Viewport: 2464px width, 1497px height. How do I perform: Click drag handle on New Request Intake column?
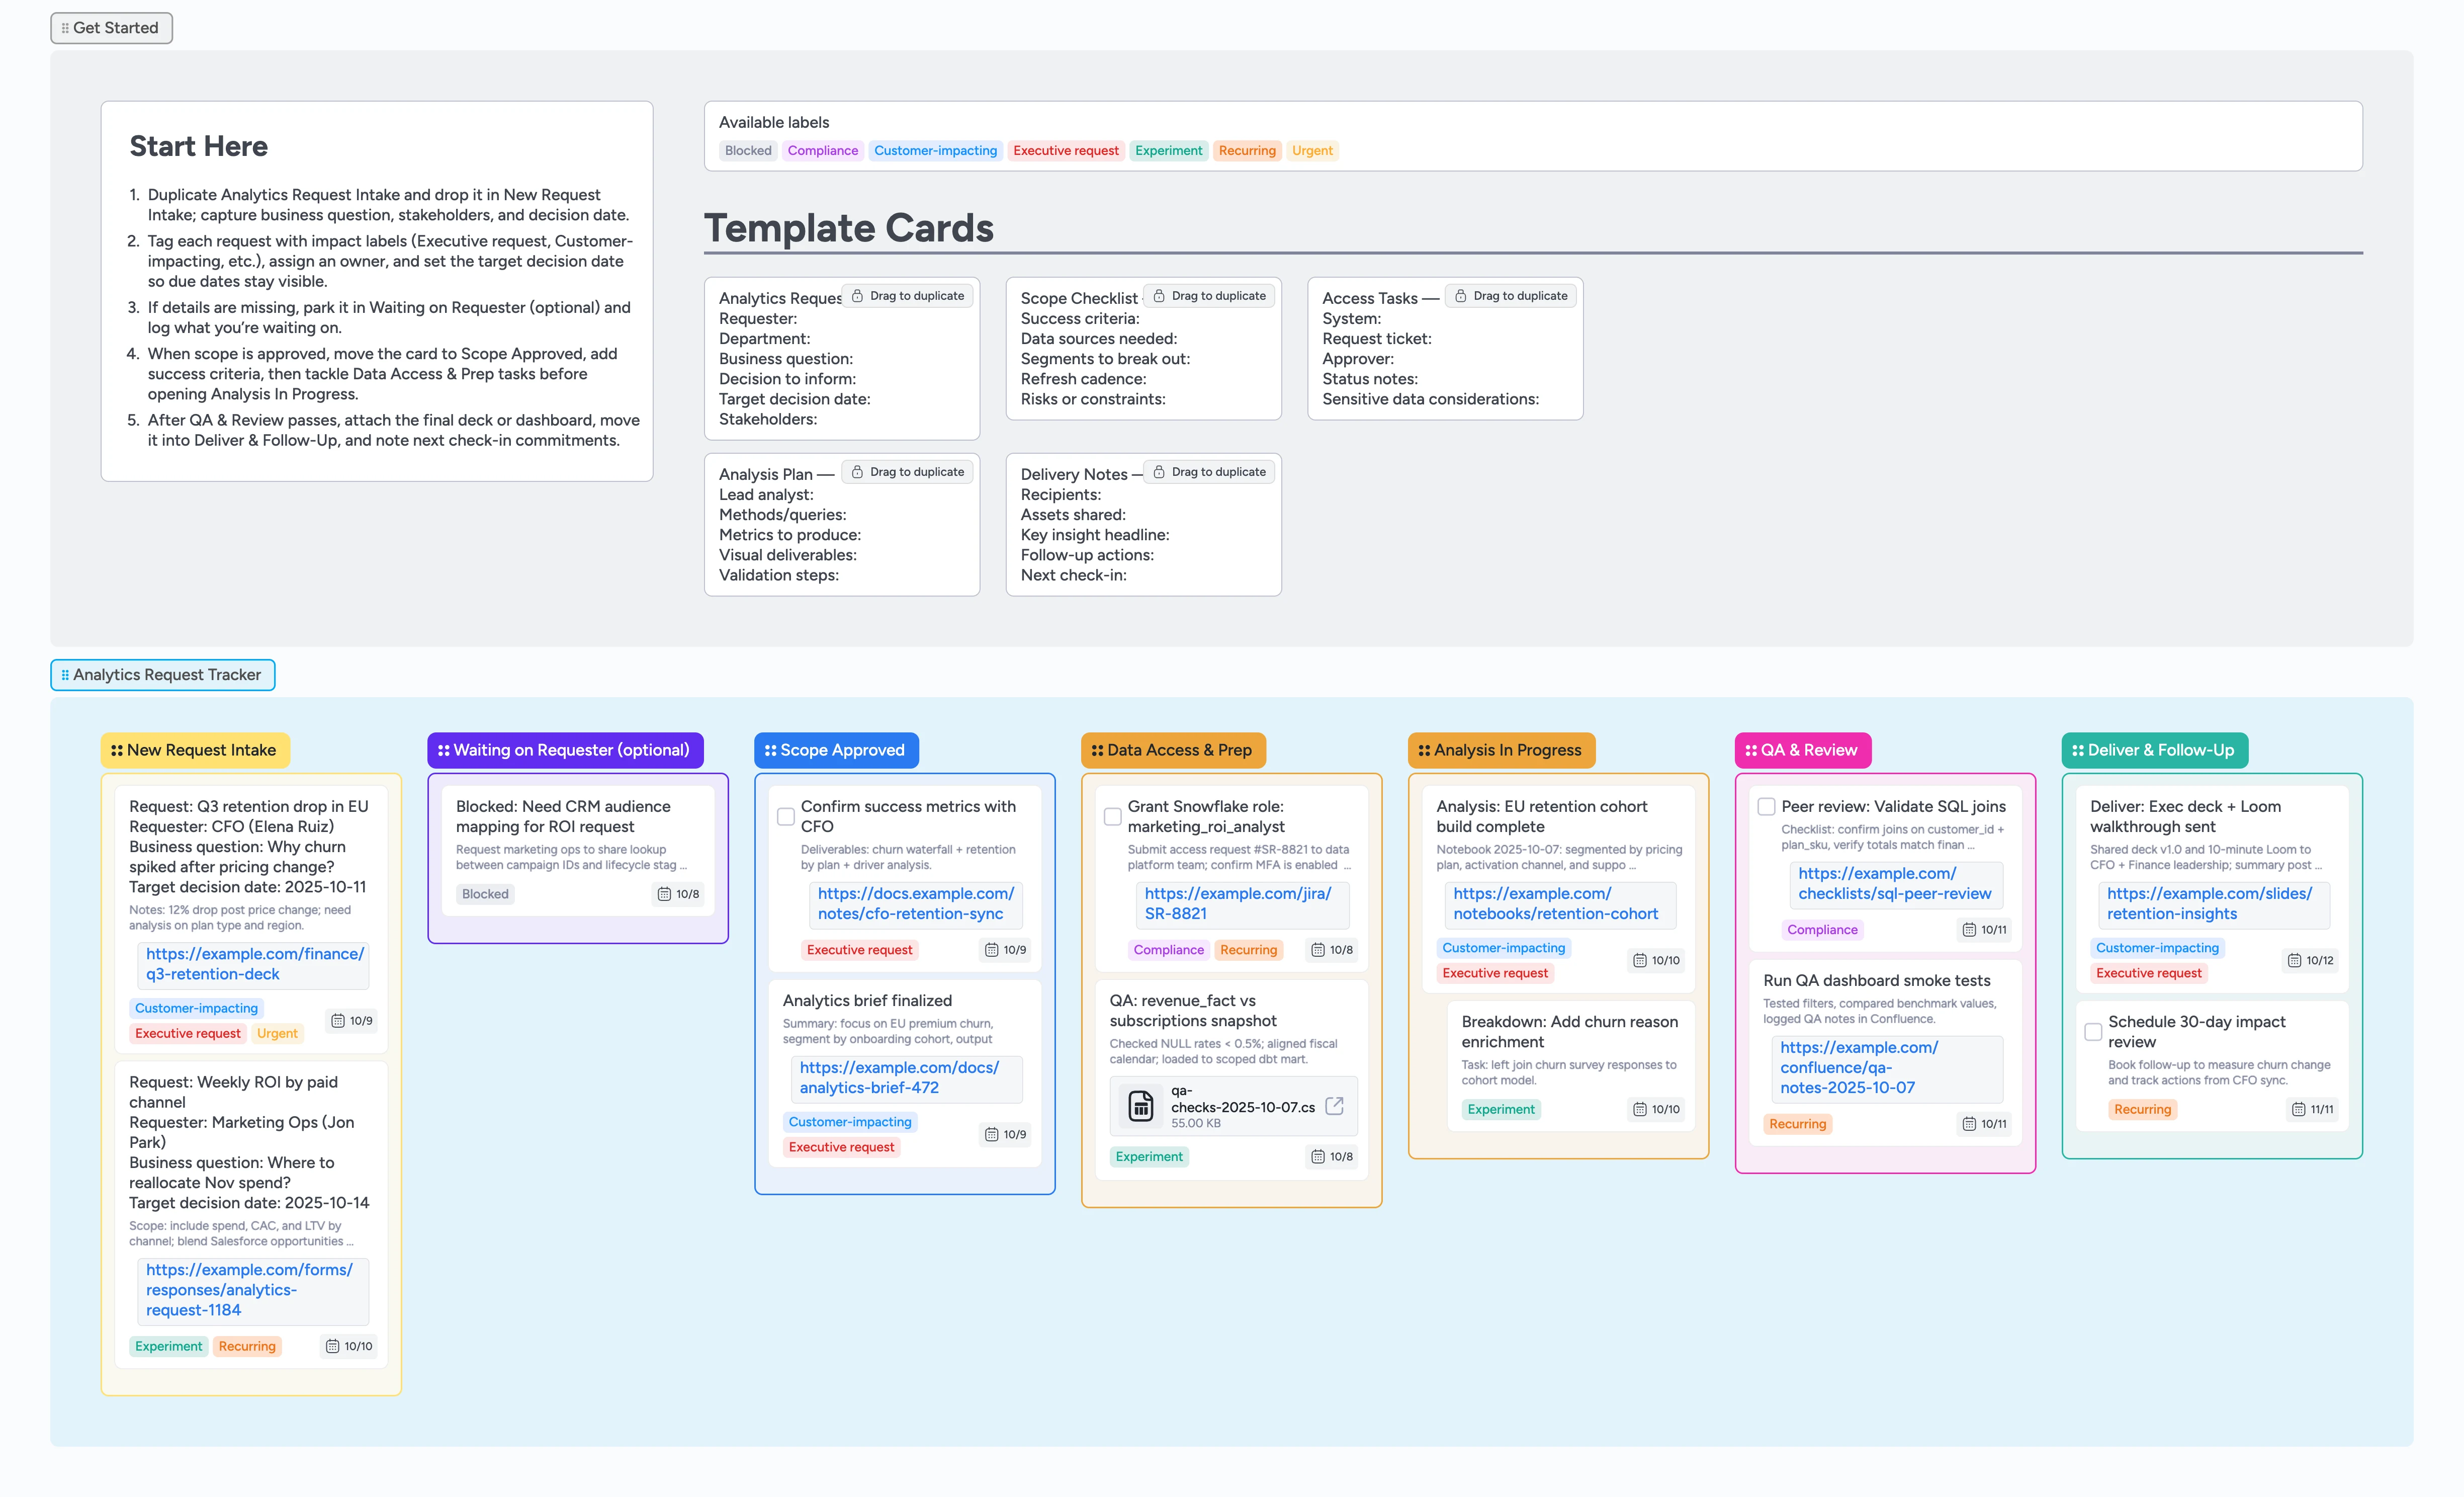point(117,750)
